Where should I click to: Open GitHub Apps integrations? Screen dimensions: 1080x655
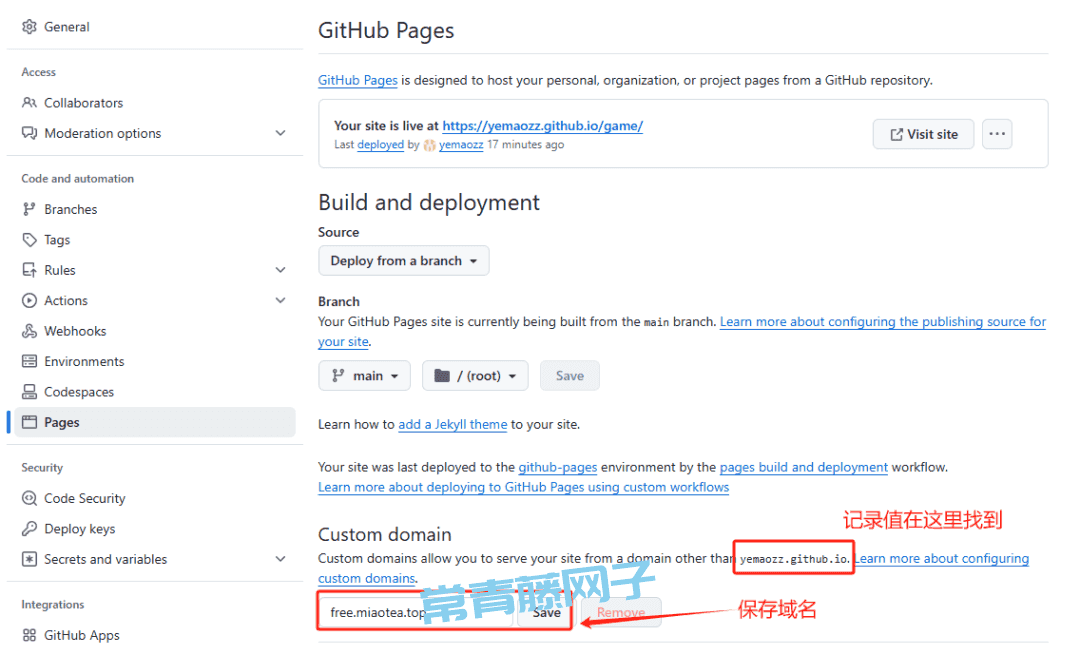(x=82, y=635)
